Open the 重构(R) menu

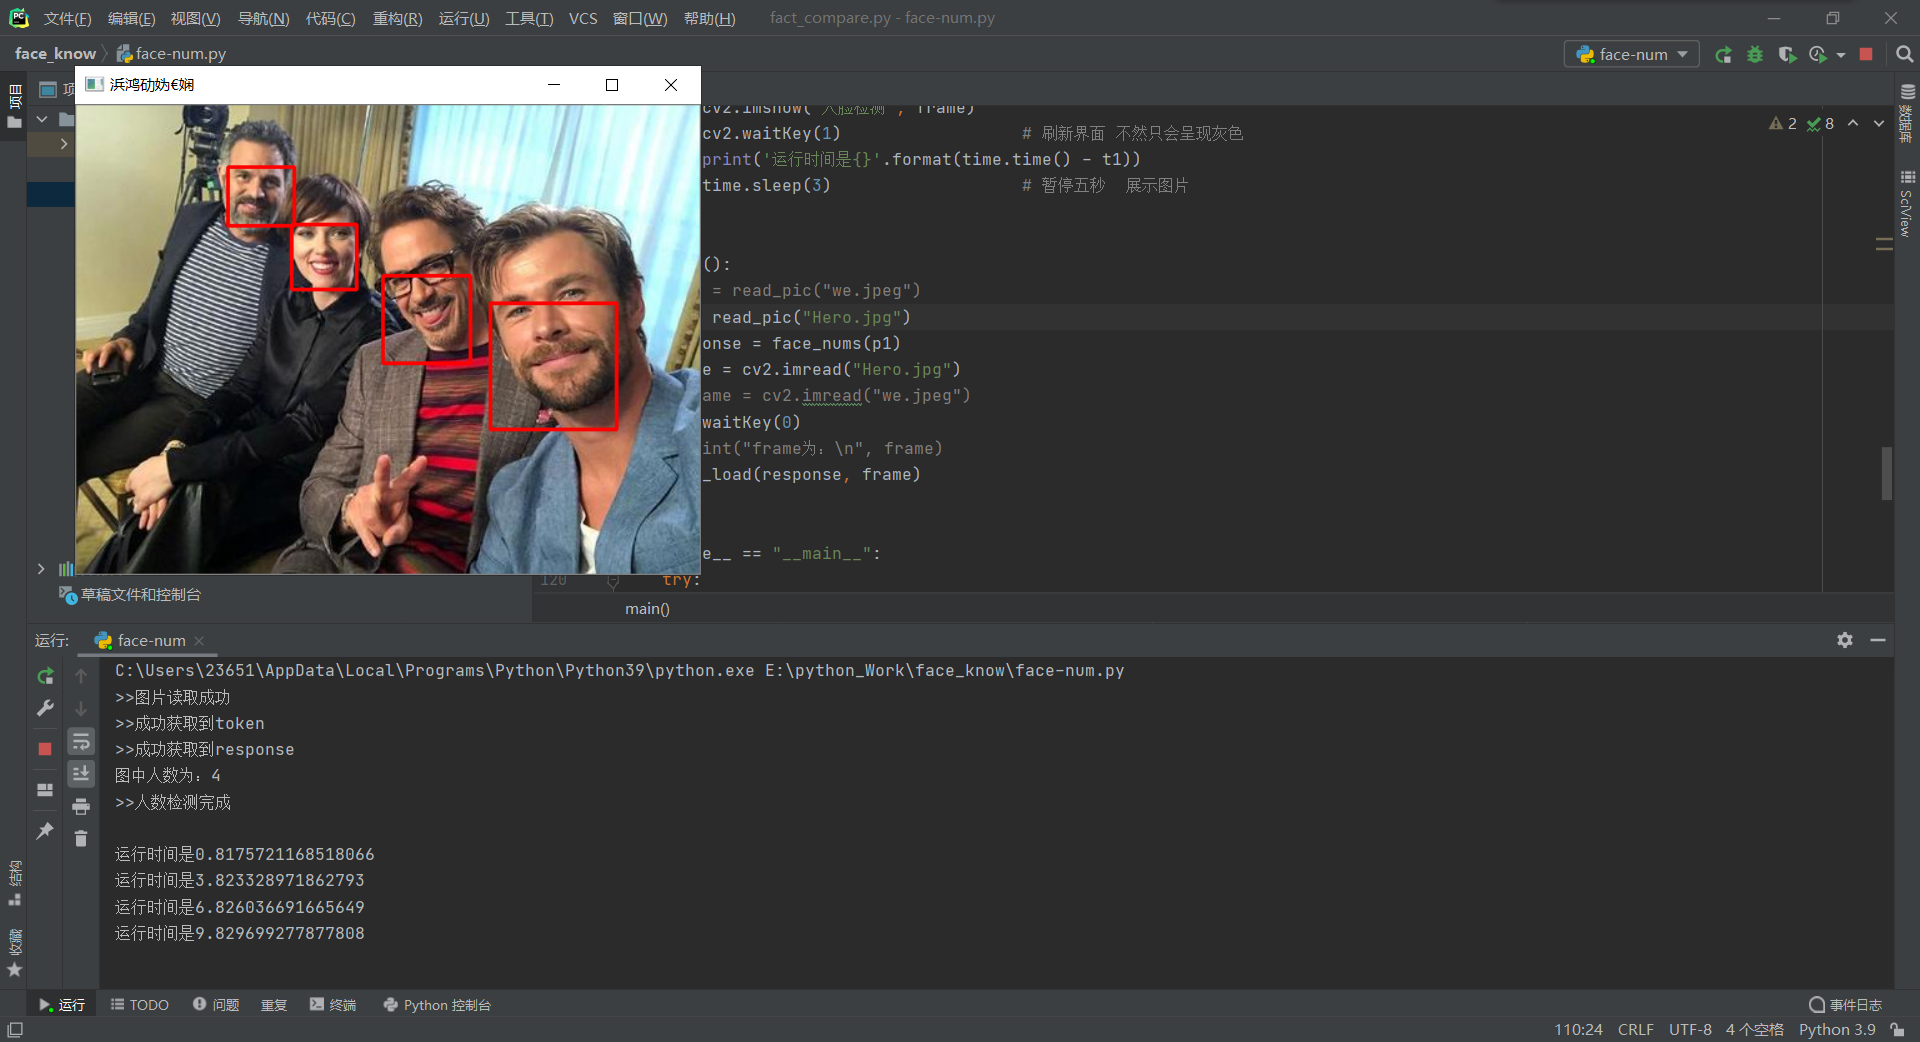pos(397,18)
